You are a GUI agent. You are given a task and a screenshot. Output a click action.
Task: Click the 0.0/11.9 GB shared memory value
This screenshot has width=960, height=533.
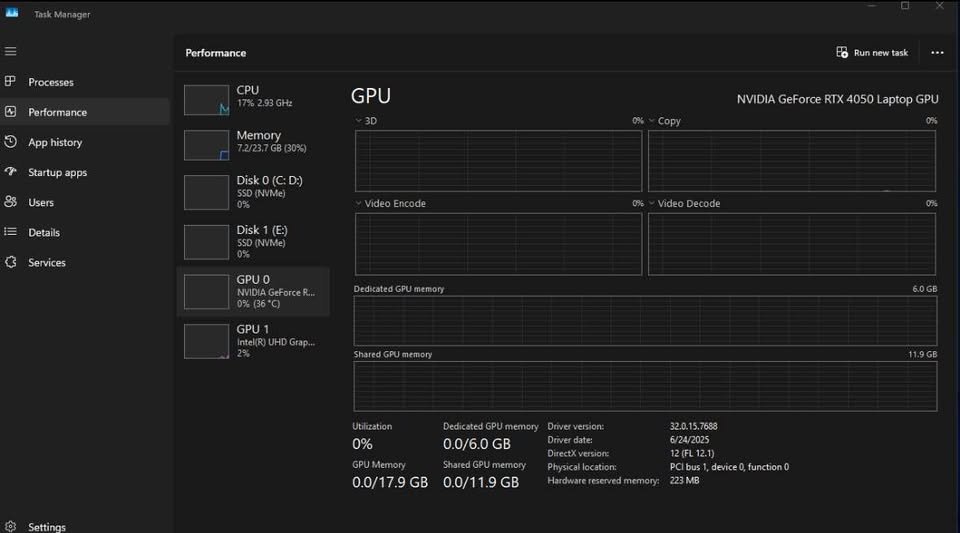point(481,482)
